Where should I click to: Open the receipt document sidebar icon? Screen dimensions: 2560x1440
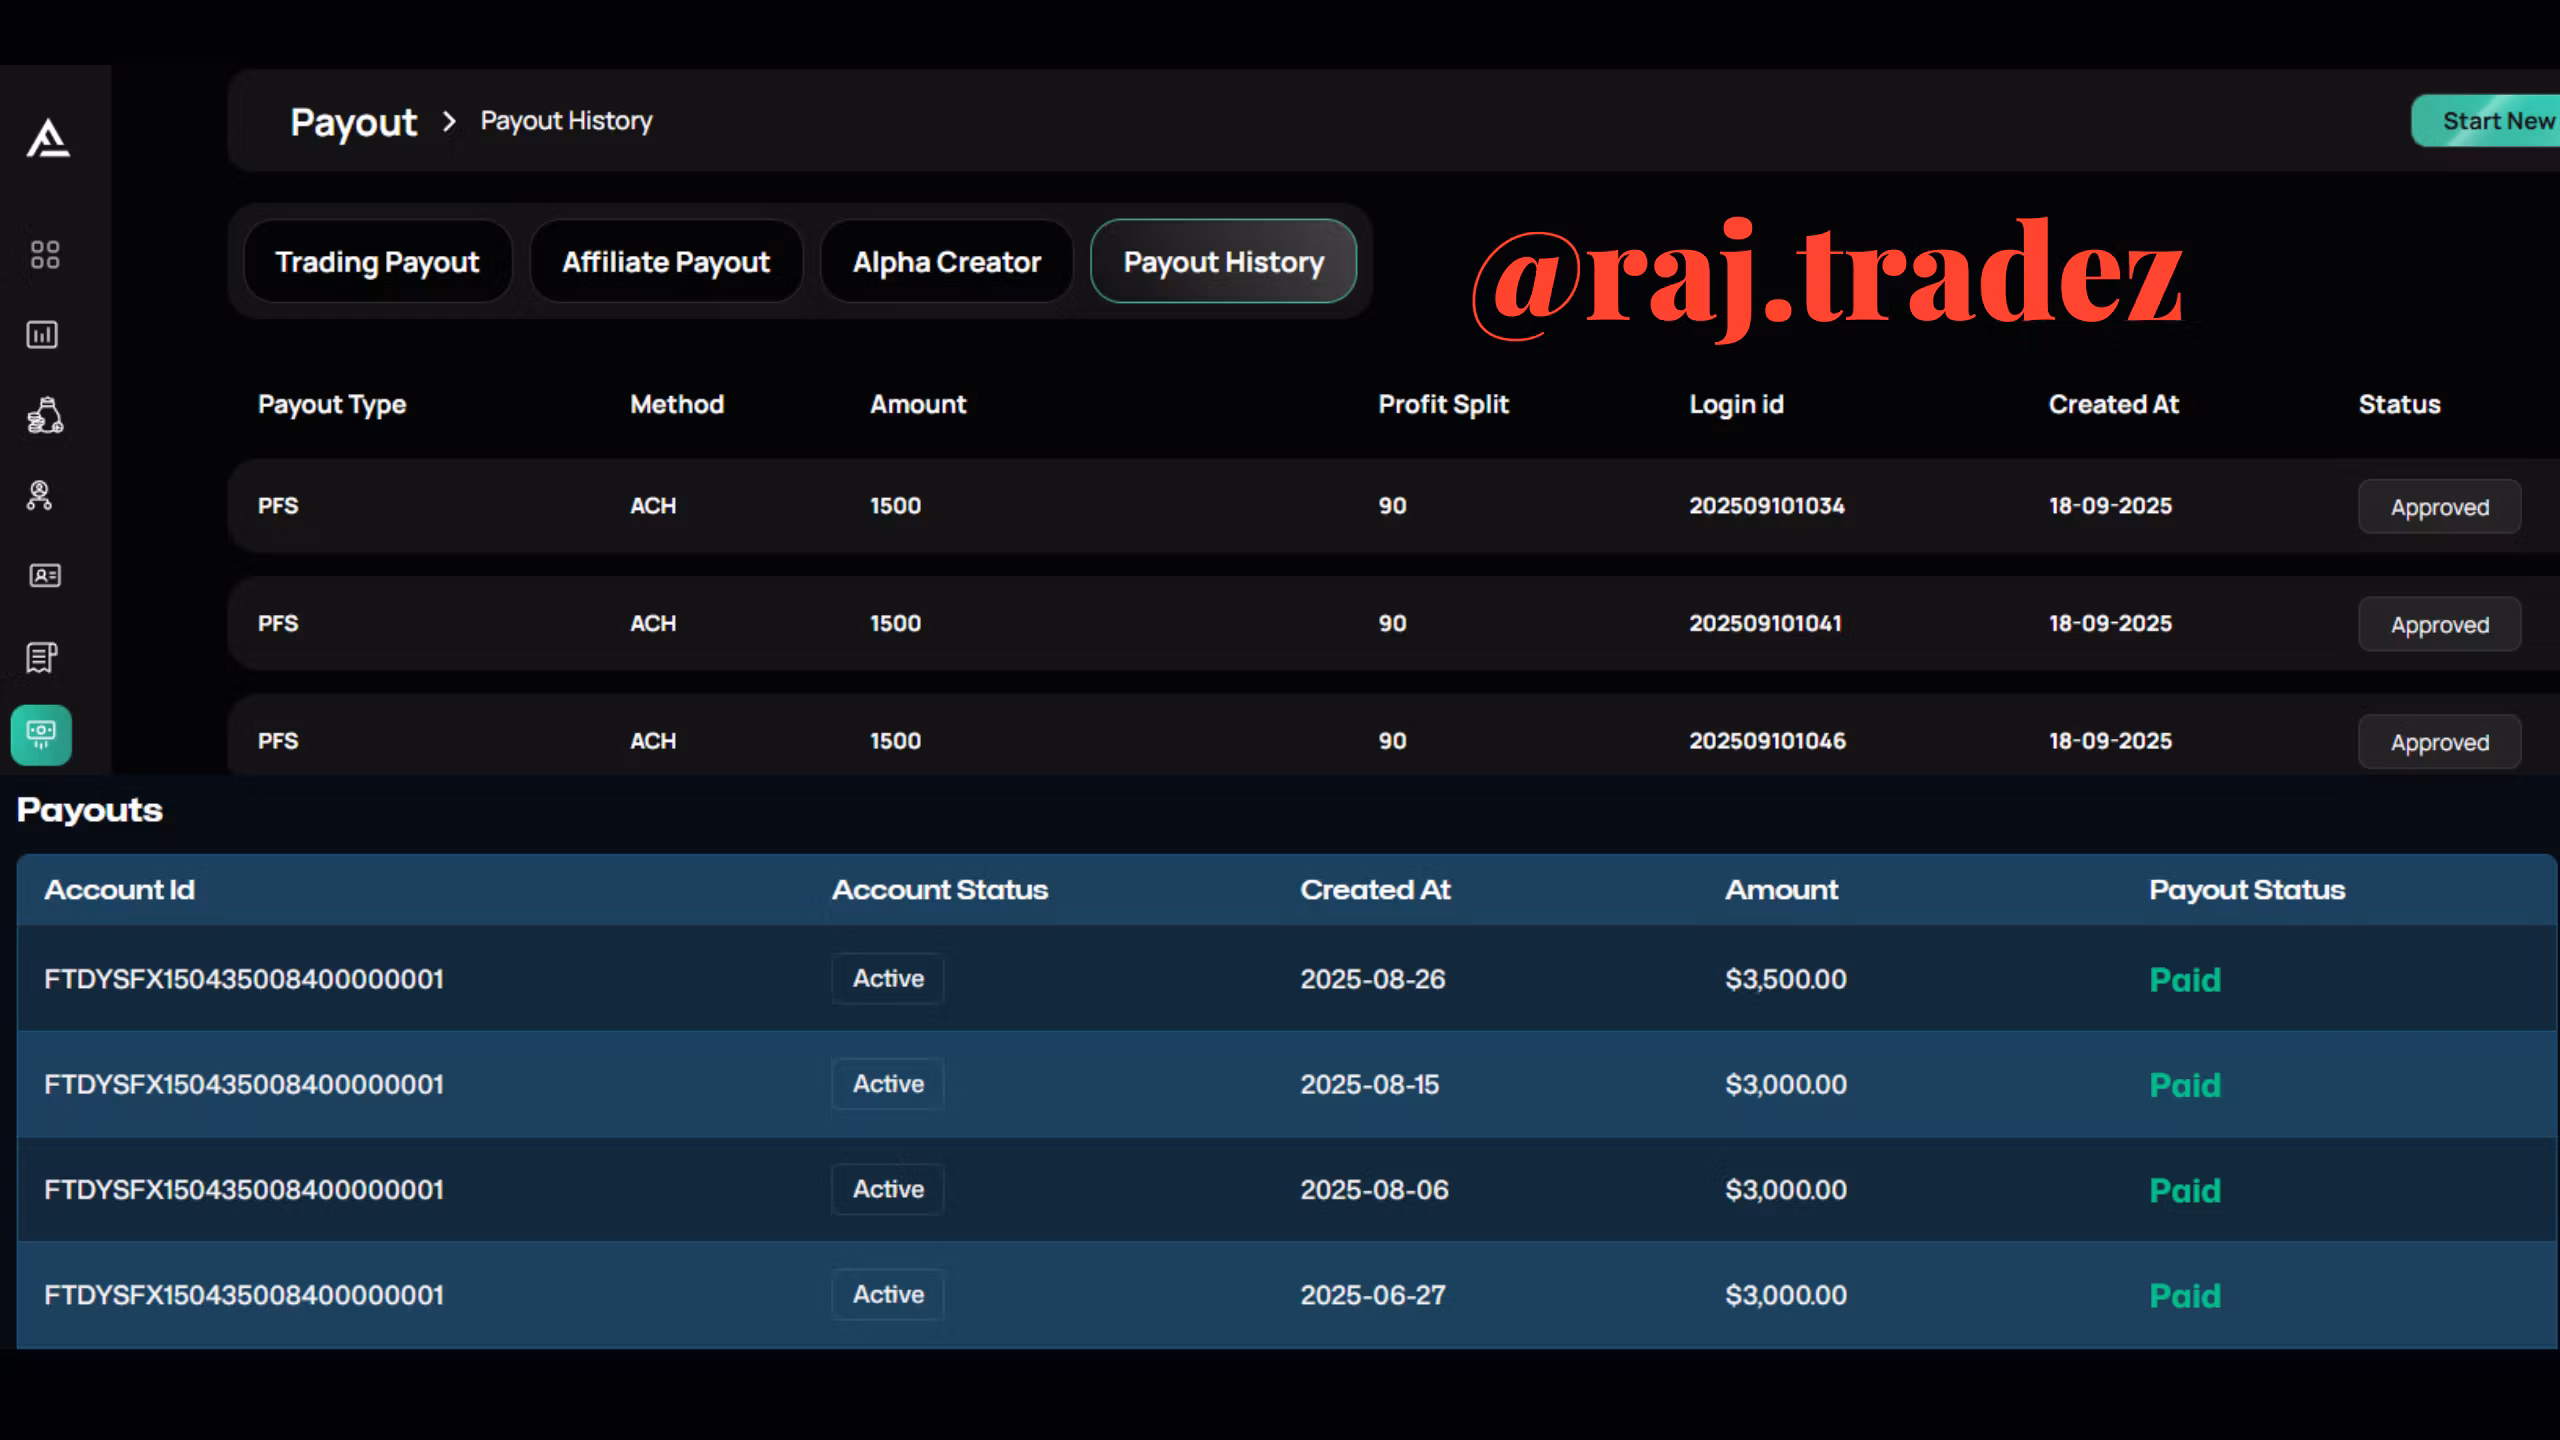click(x=41, y=657)
